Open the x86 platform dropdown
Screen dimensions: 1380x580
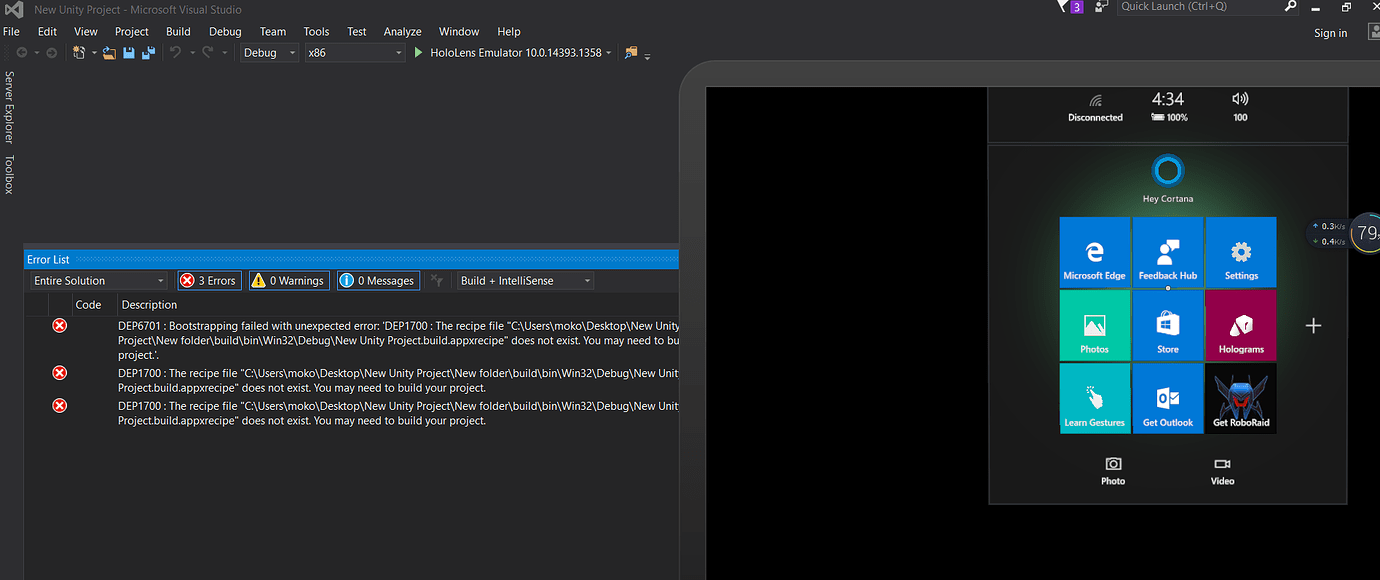click(354, 53)
